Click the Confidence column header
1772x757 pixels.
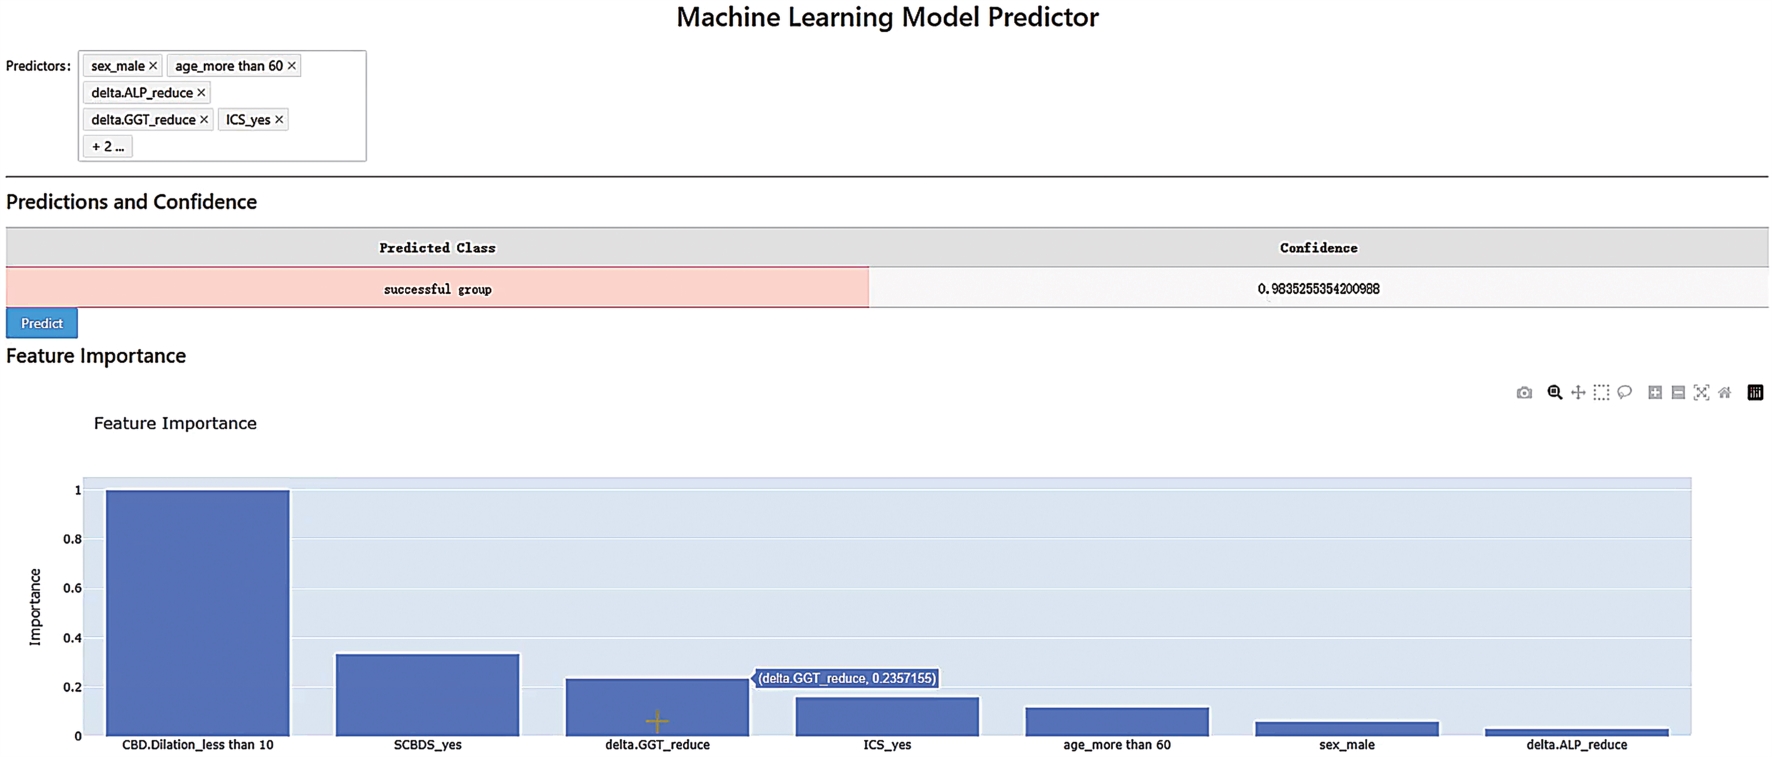coord(1318,248)
